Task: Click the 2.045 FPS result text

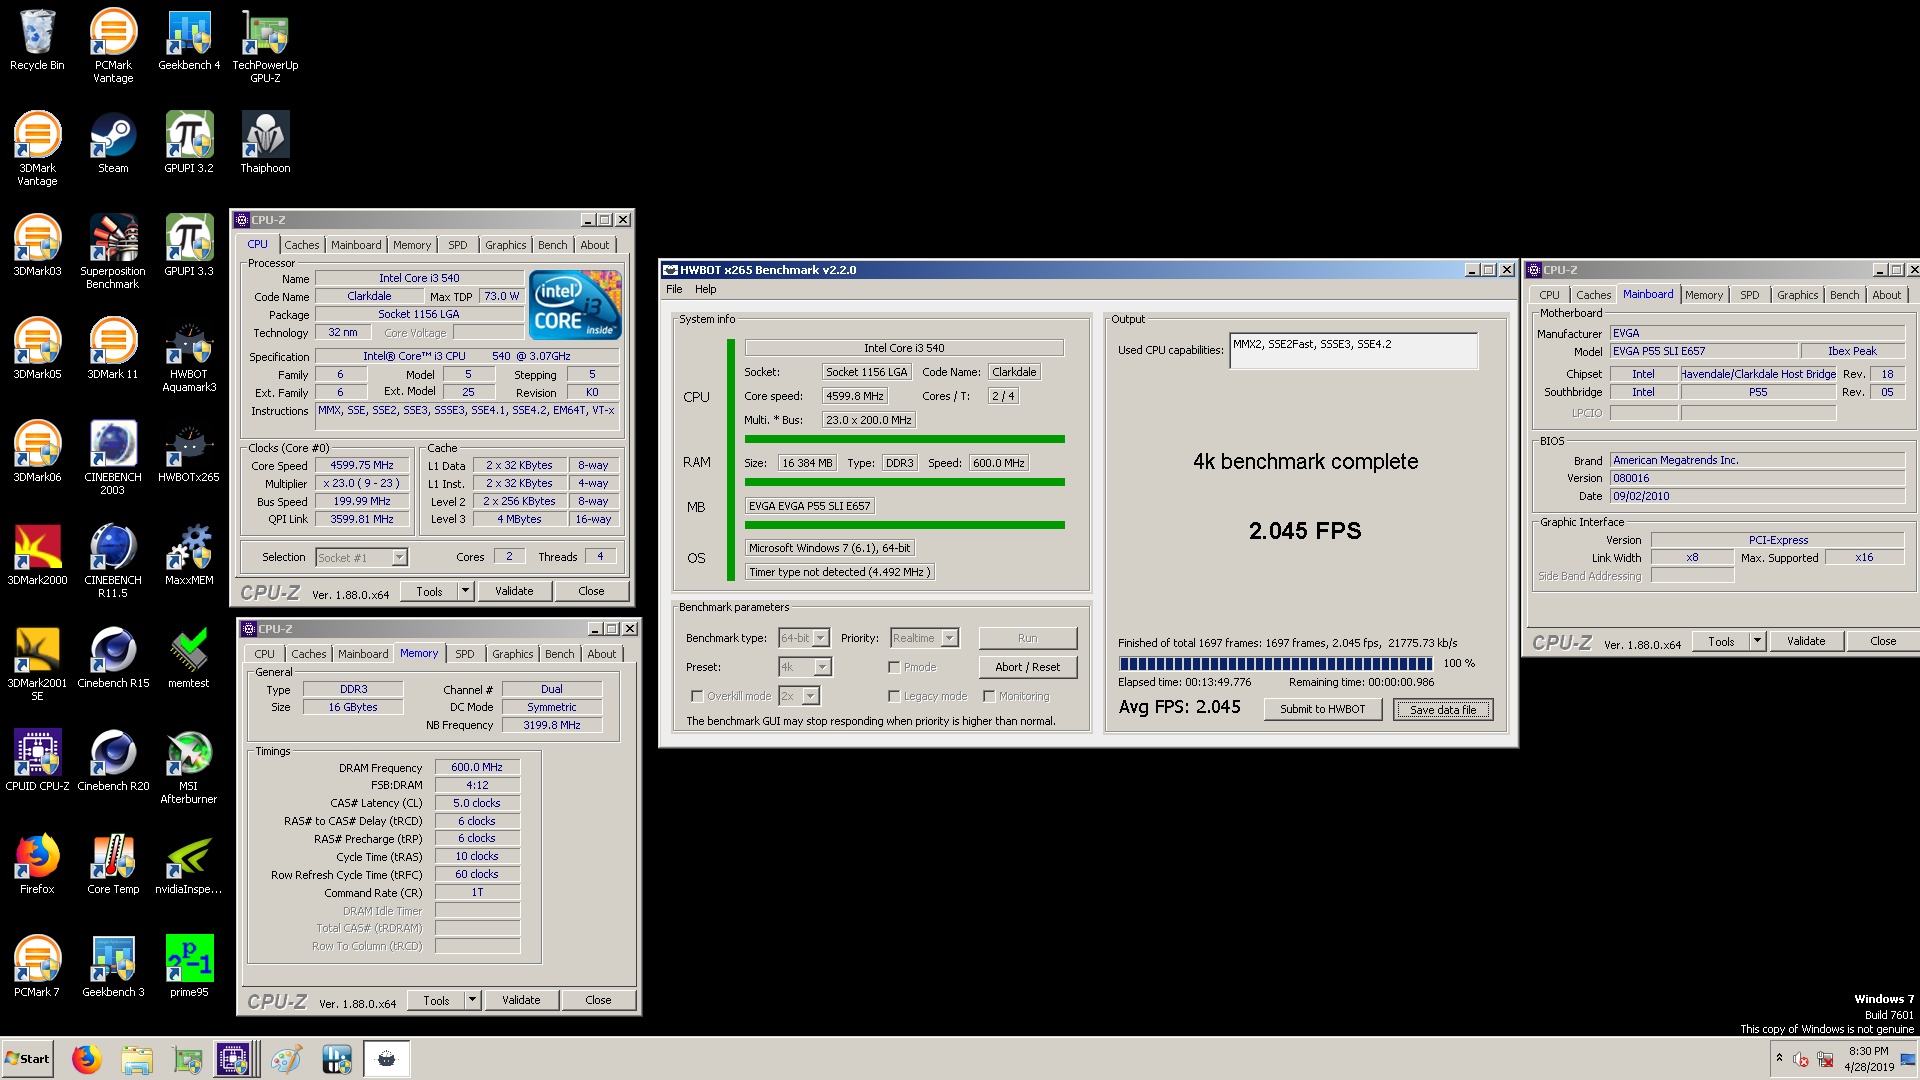Action: click(1305, 531)
